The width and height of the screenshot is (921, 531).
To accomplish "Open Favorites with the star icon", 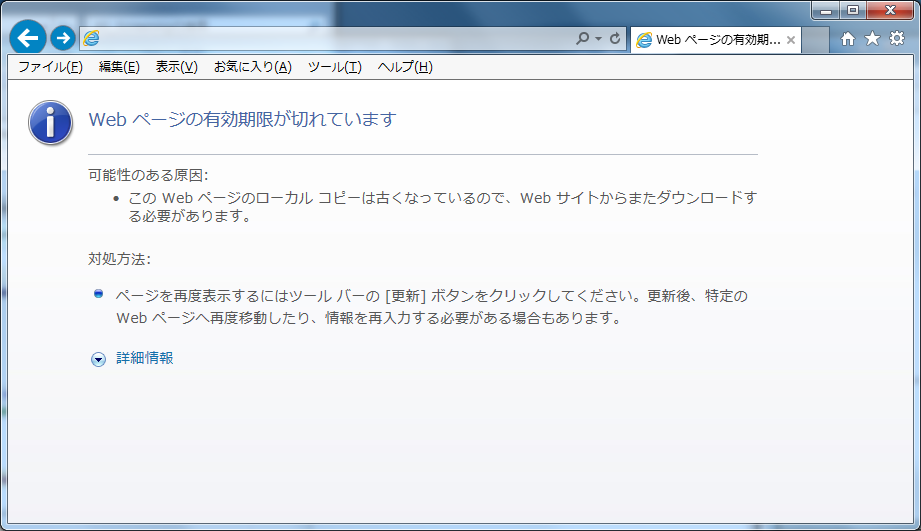I will click(871, 38).
